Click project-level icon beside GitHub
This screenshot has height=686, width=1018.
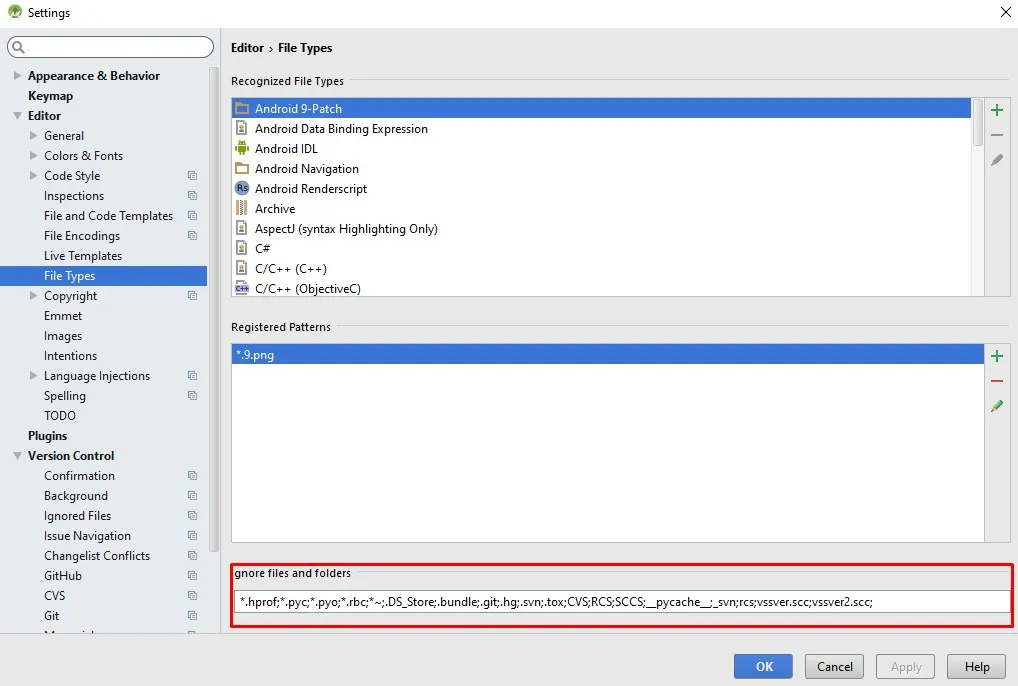point(192,575)
